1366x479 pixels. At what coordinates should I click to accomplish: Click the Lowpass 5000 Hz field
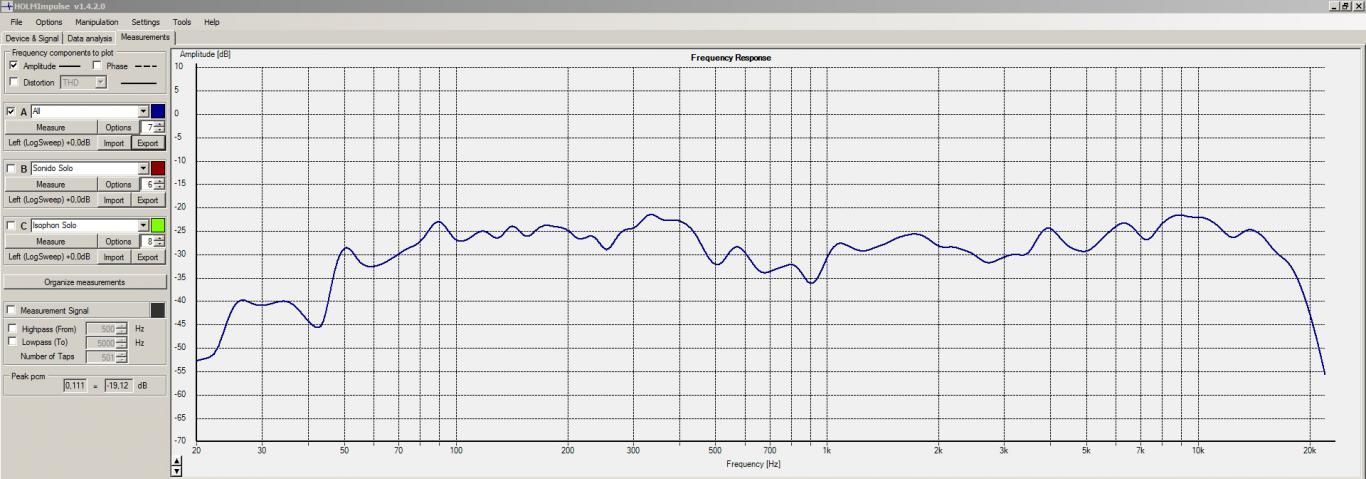click(107, 342)
